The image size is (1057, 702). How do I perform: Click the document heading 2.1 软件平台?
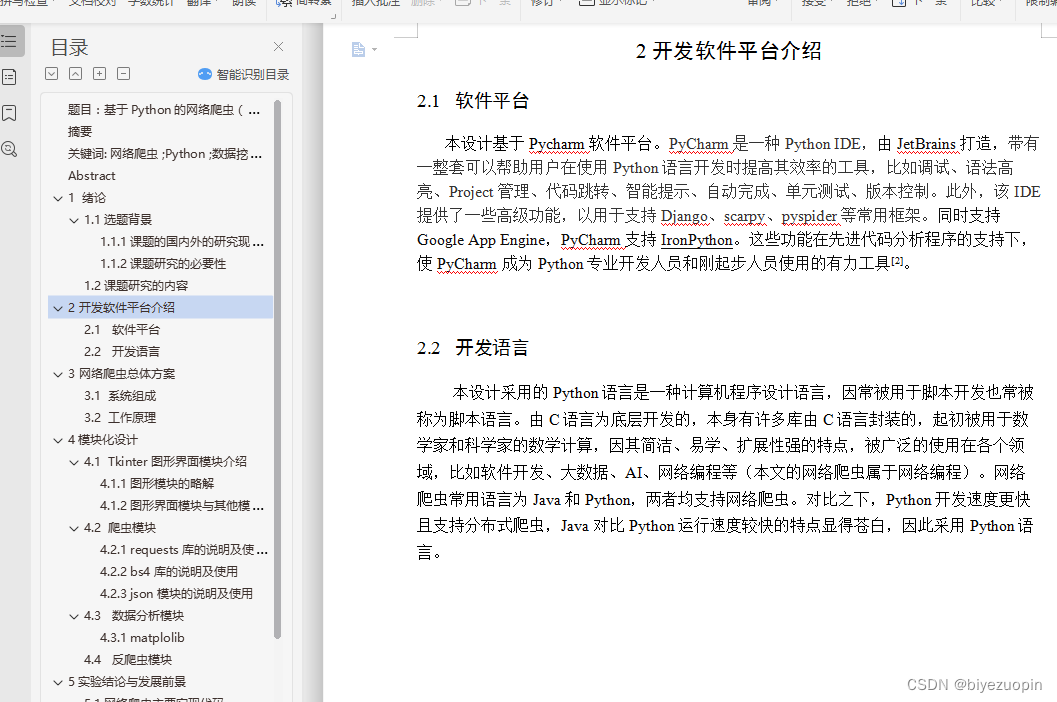pyautogui.click(x=473, y=101)
